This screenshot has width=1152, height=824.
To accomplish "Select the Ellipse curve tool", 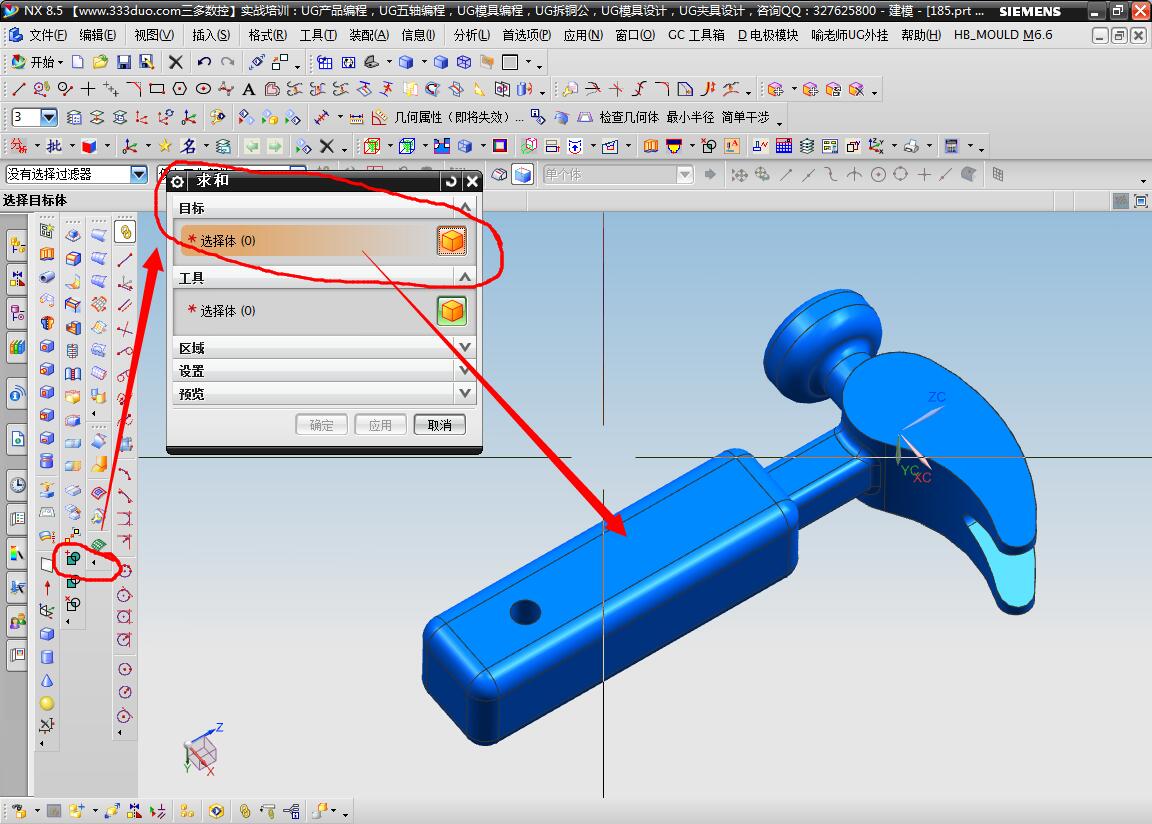I will click(203, 90).
